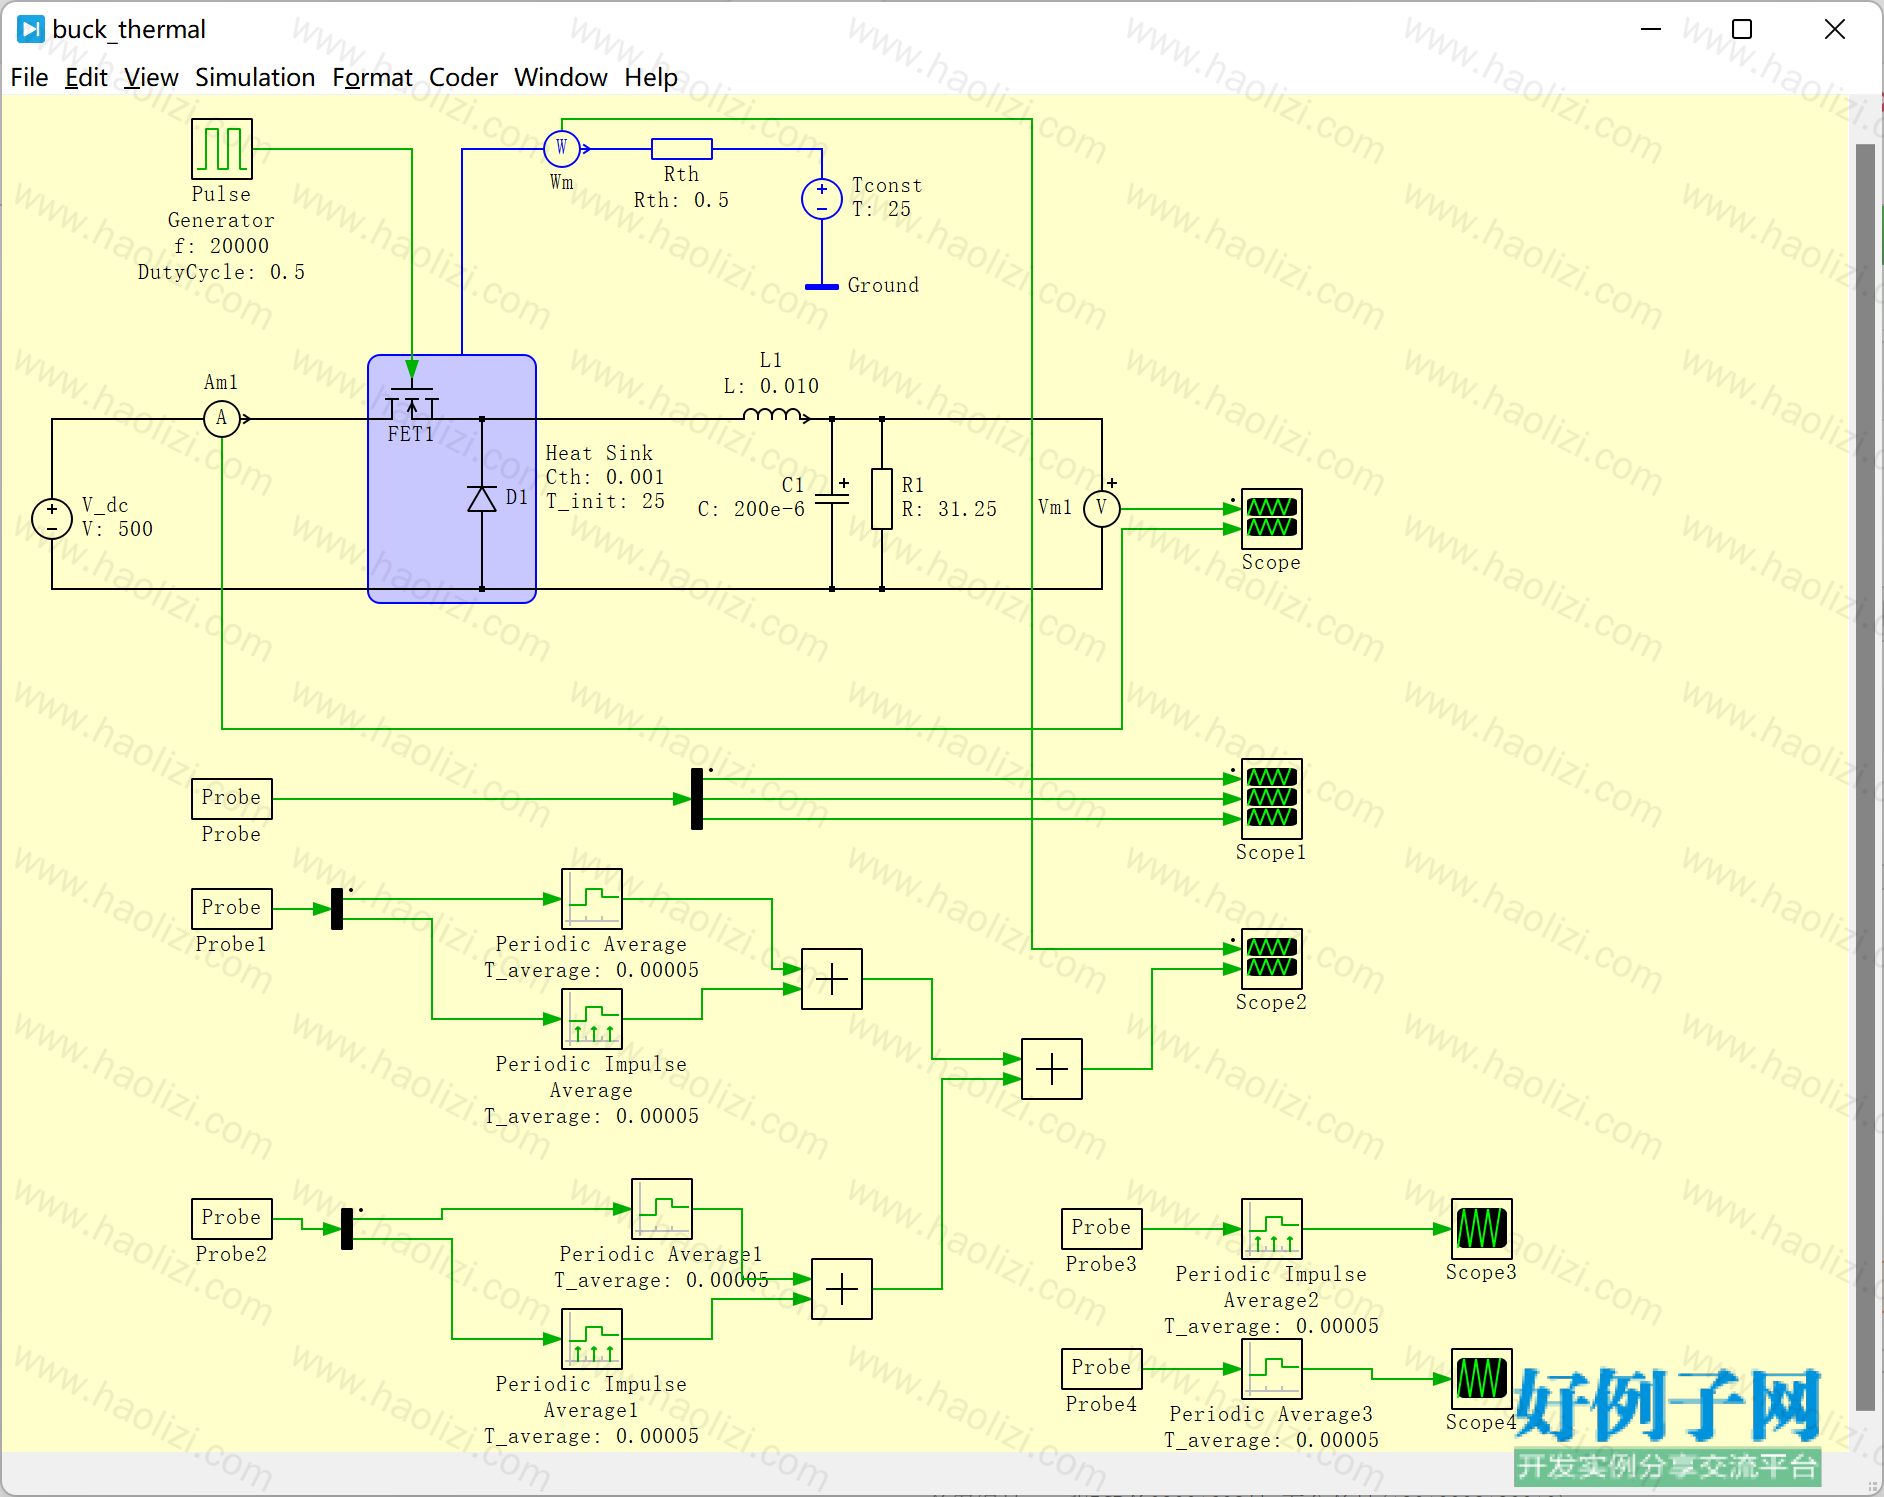Select the Probe1 block
The image size is (1884, 1497).
[232, 909]
